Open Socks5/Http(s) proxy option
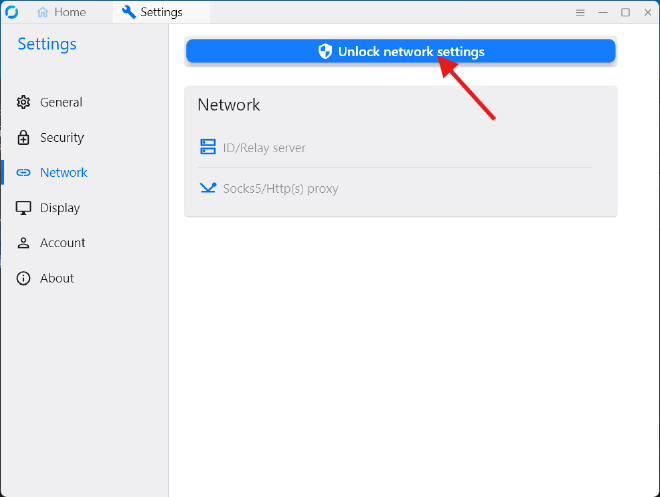The height and width of the screenshot is (497, 660). click(x=280, y=188)
